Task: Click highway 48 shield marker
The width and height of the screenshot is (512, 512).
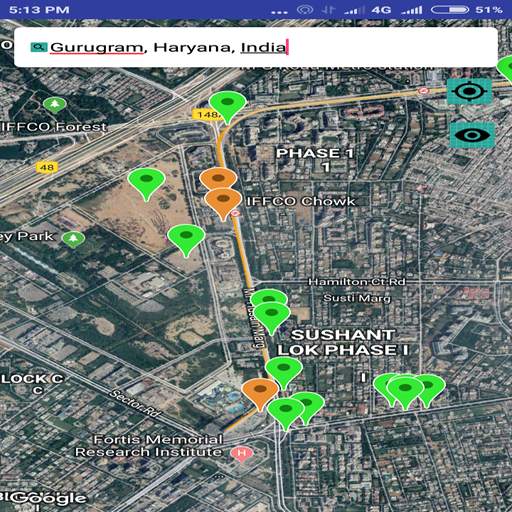Action: [x=47, y=167]
